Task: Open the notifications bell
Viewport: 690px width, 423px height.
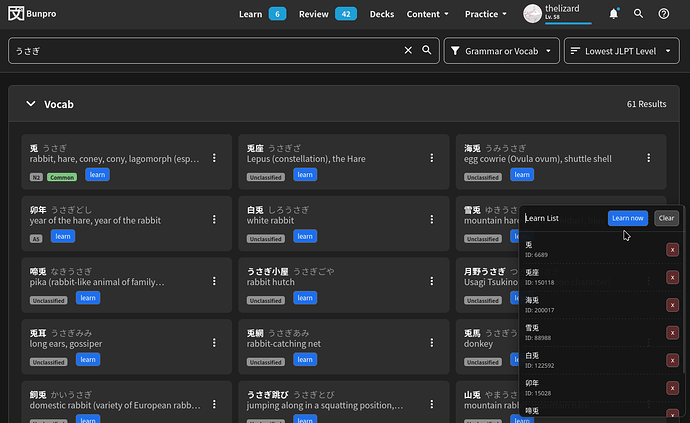Action: tap(613, 14)
